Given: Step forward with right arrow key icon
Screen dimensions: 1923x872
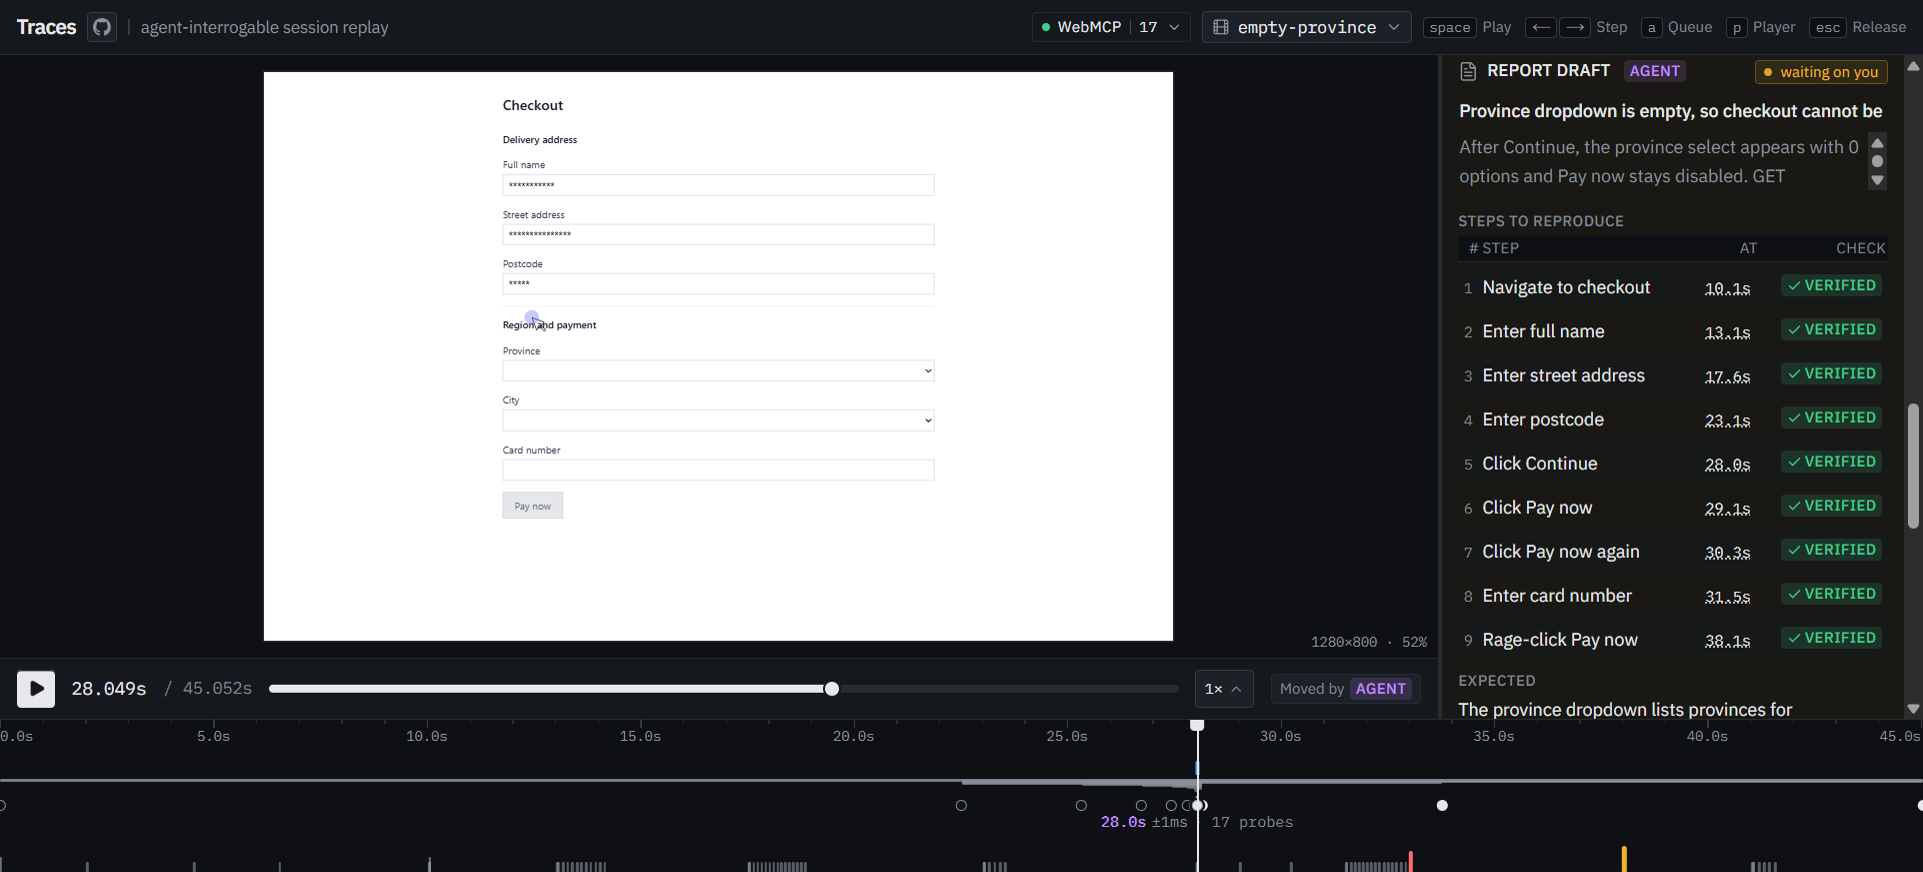Looking at the screenshot, I should pos(1575,27).
